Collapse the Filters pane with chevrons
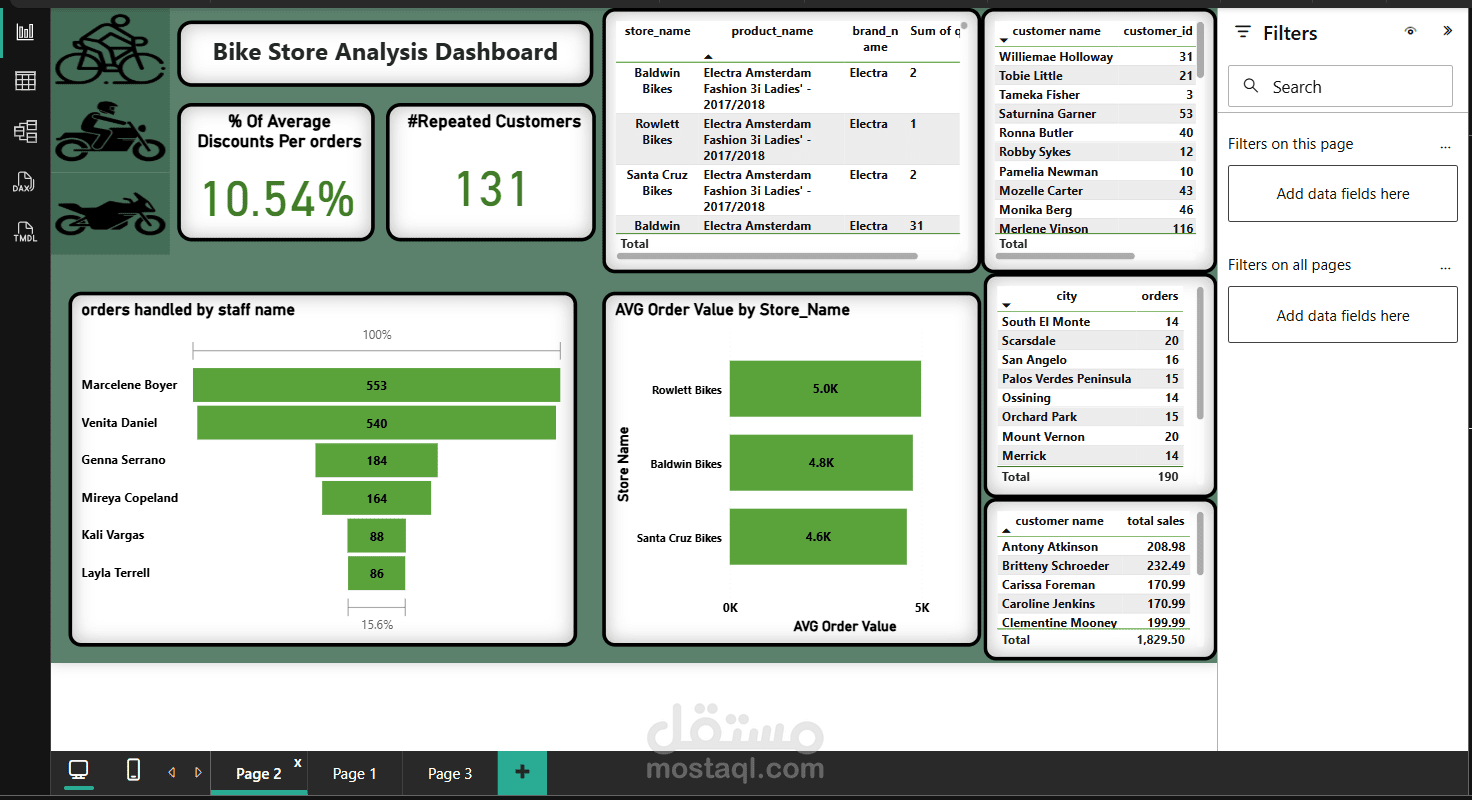 (x=1447, y=31)
